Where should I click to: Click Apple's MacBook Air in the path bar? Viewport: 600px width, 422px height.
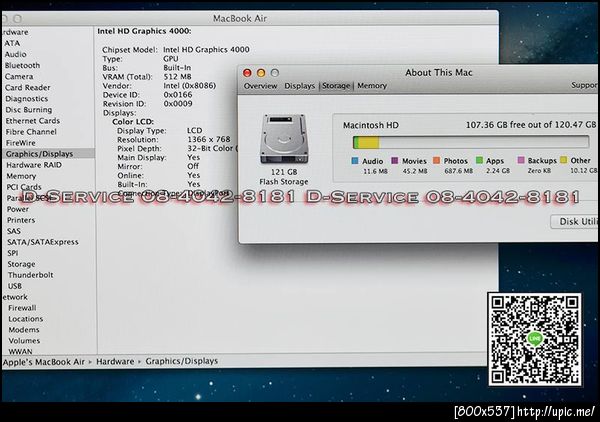[x=44, y=362]
